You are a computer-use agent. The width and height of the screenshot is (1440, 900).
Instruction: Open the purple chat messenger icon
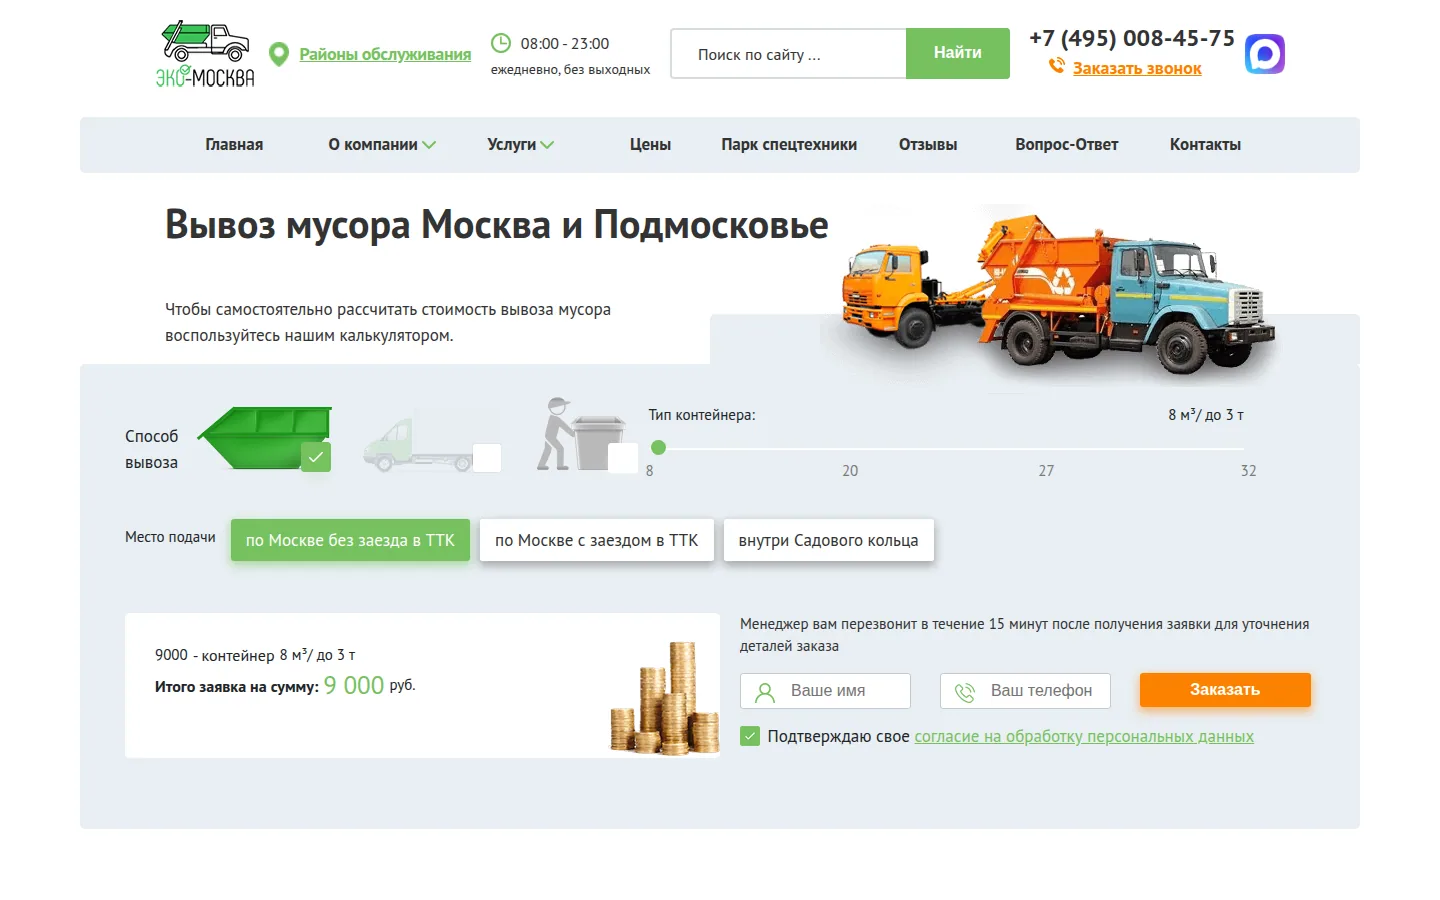[x=1265, y=54]
